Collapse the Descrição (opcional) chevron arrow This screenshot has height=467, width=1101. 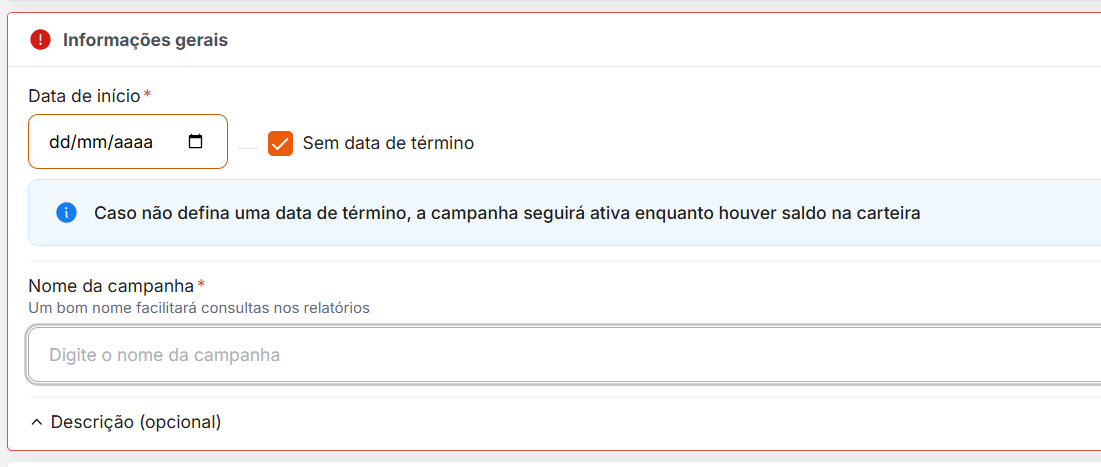tap(37, 422)
